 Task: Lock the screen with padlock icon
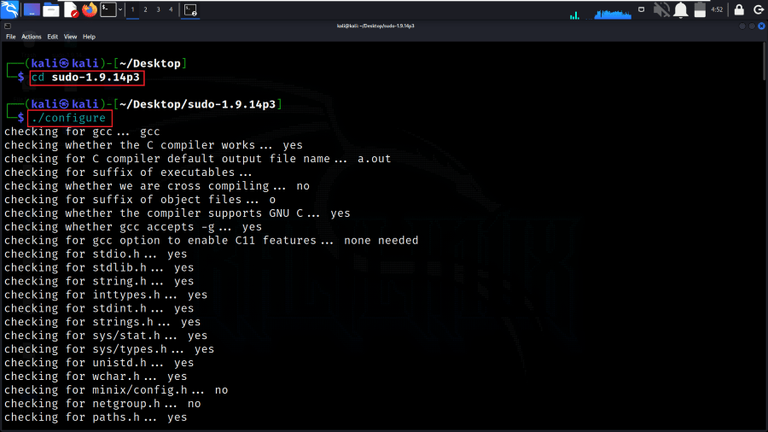tap(739, 9)
